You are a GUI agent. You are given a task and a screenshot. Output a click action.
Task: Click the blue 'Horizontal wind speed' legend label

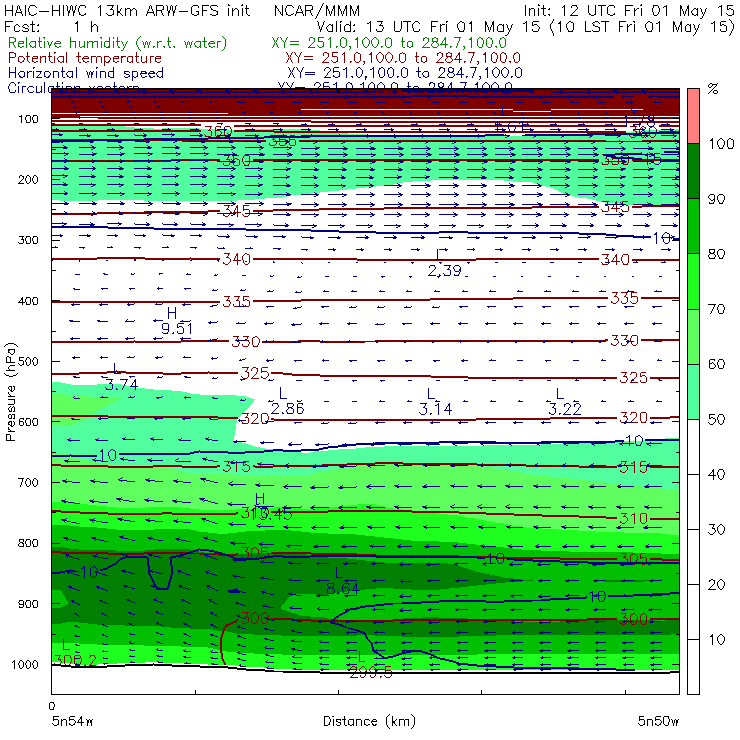pyautogui.click(x=86, y=73)
